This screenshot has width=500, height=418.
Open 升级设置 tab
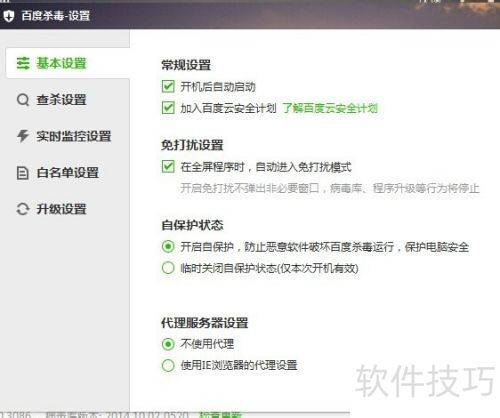click(61, 209)
